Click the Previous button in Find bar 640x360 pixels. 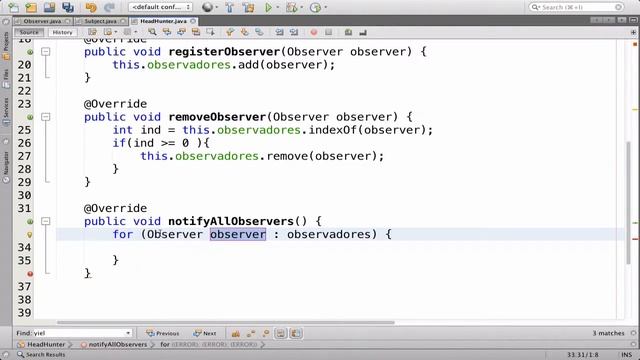162,333
